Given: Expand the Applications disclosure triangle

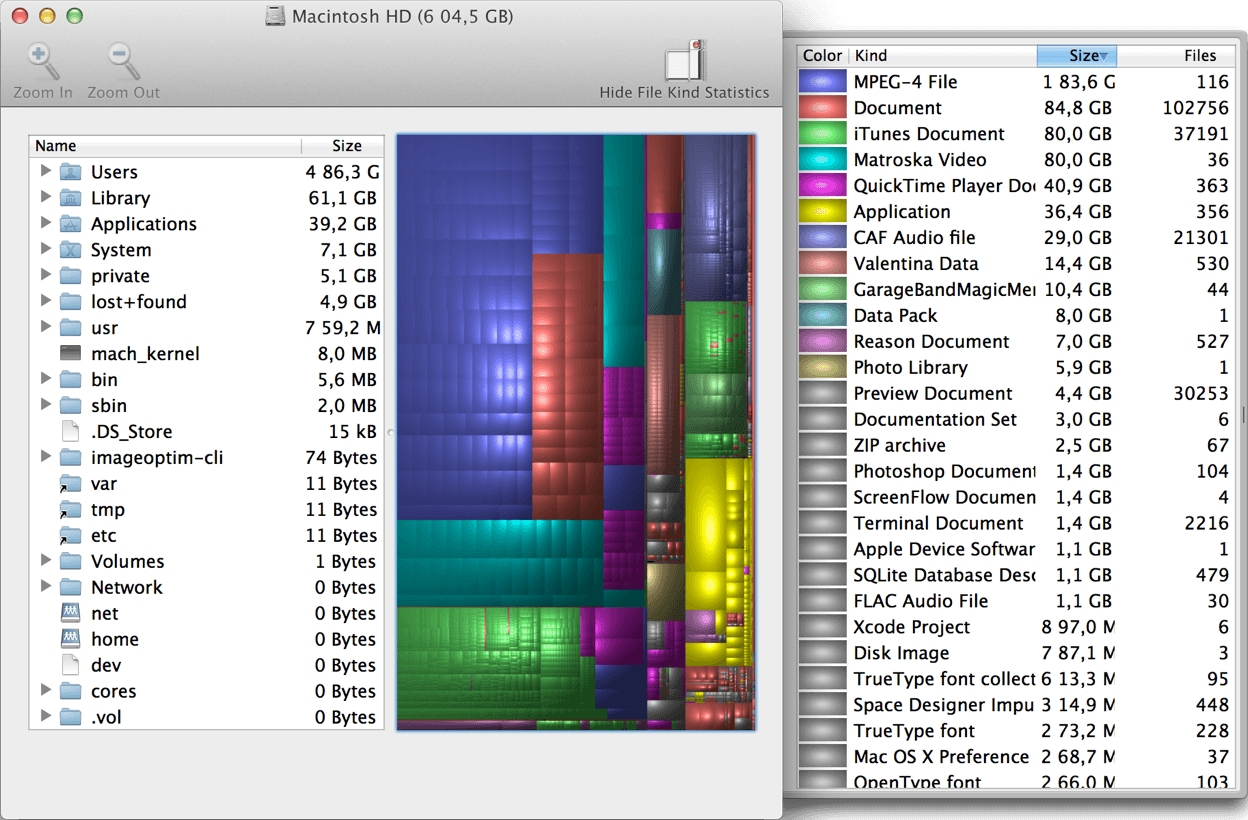Looking at the screenshot, I should click(x=45, y=223).
